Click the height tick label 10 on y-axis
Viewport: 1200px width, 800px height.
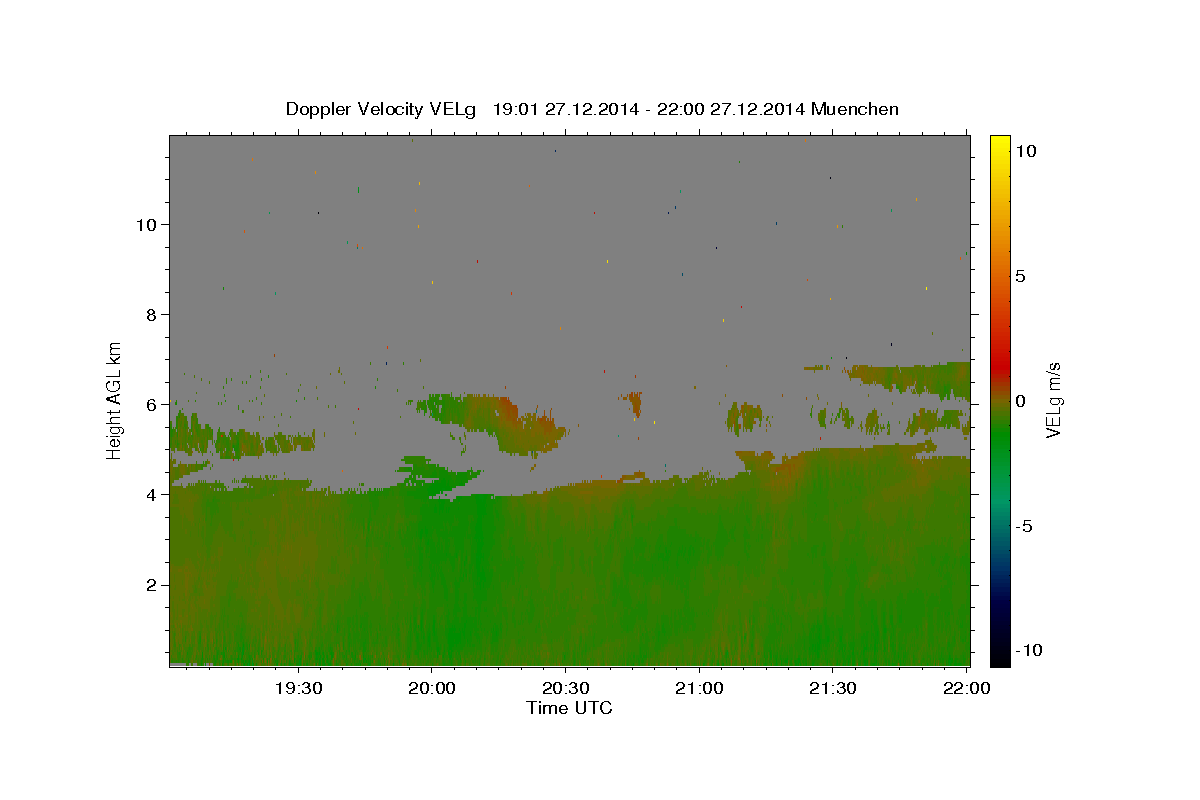tap(149, 225)
